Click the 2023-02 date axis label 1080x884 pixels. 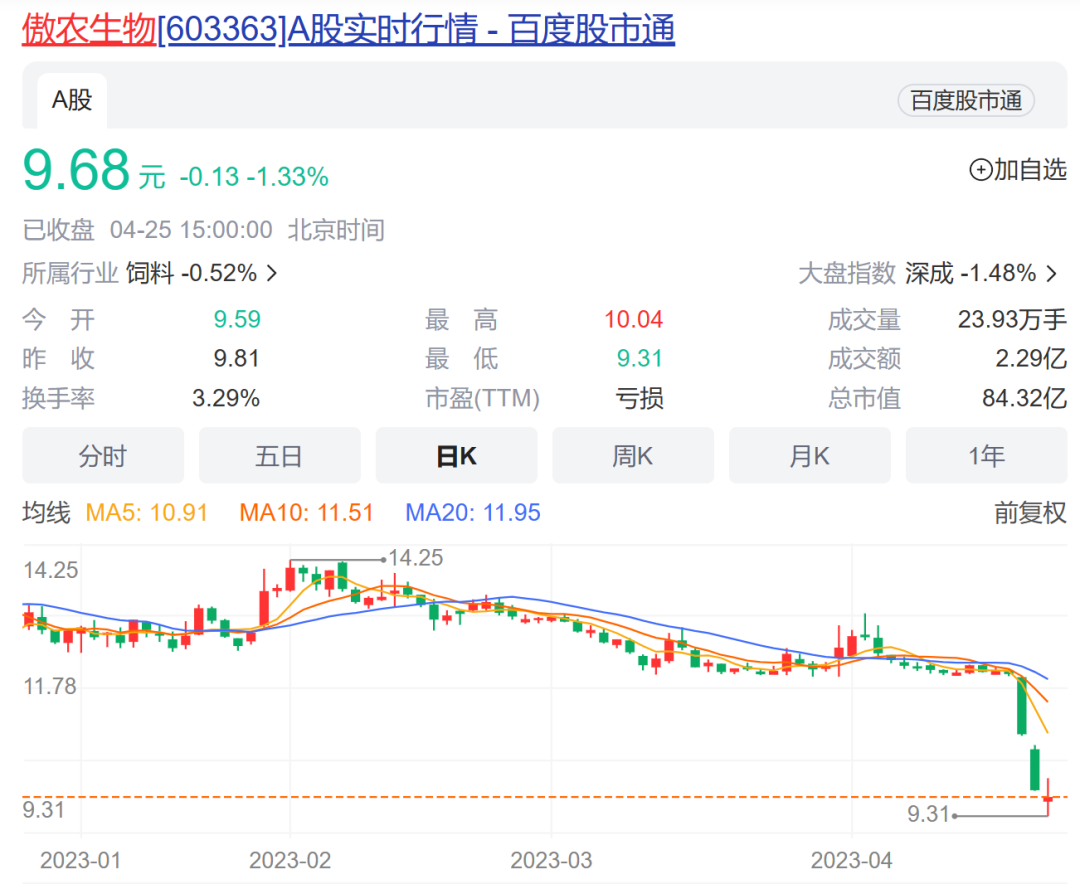[290, 861]
